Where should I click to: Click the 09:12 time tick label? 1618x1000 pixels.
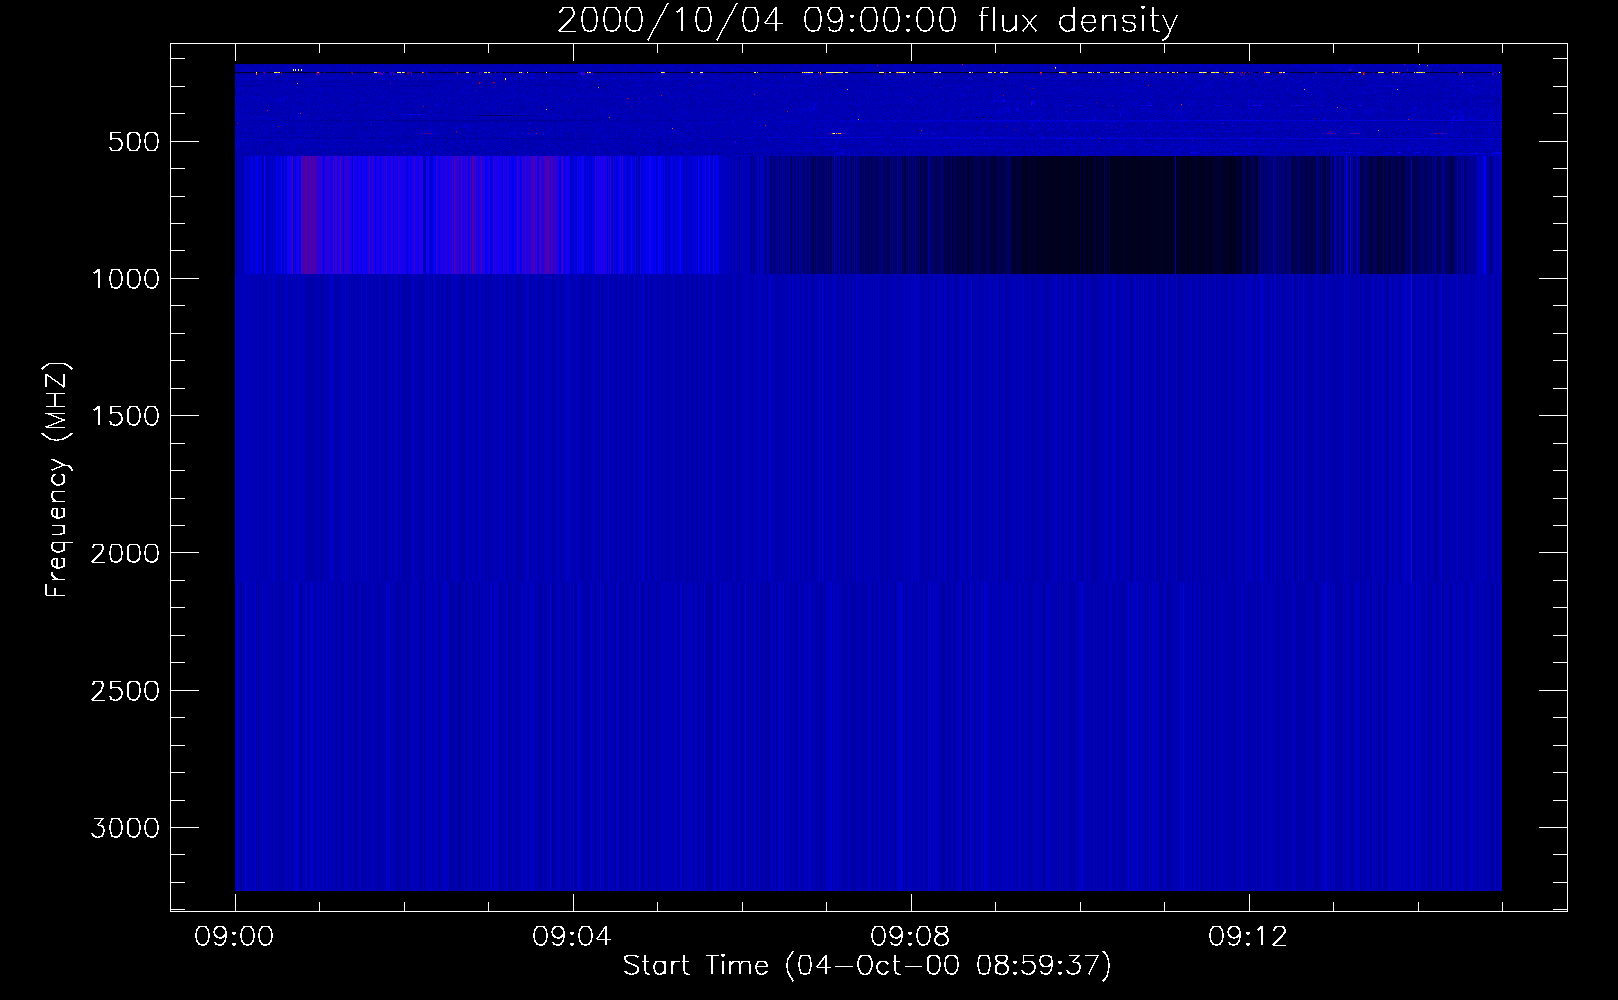click(x=1248, y=937)
